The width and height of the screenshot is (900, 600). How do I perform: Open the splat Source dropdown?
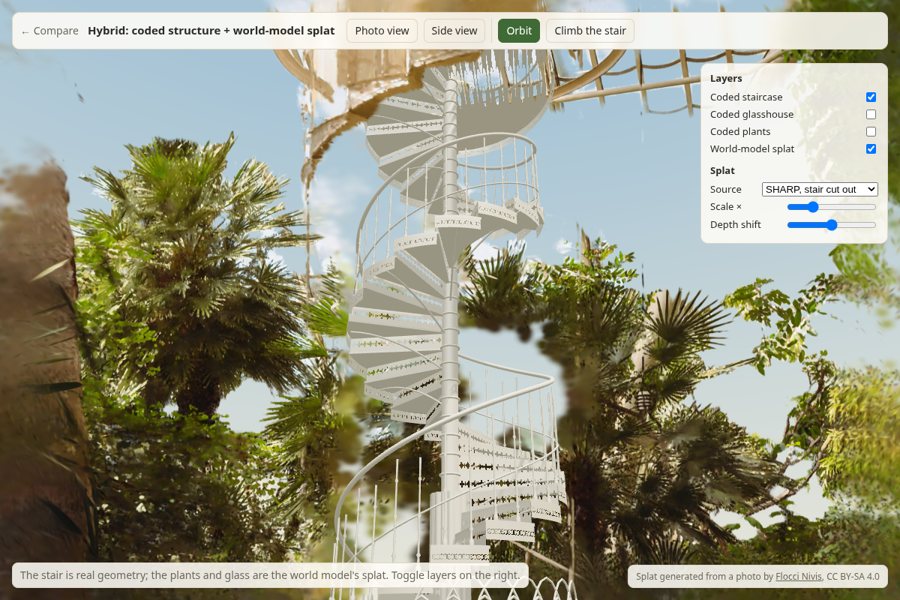(x=820, y=189)
